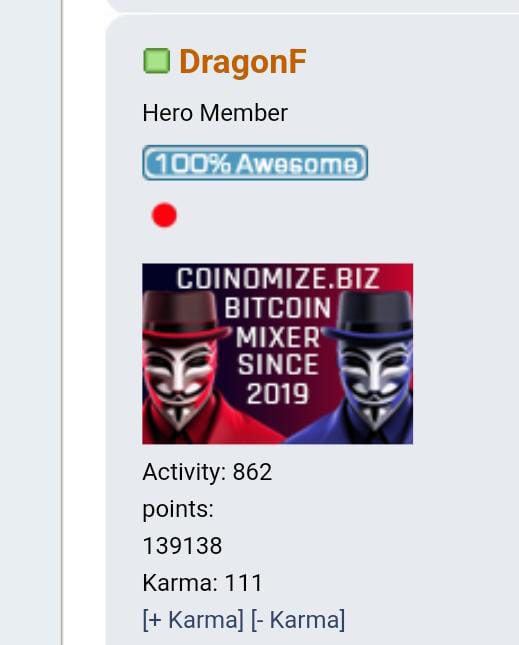The image size is (519, 645).
Task: Click the red dot icon
Action: [x=164, y=215]
